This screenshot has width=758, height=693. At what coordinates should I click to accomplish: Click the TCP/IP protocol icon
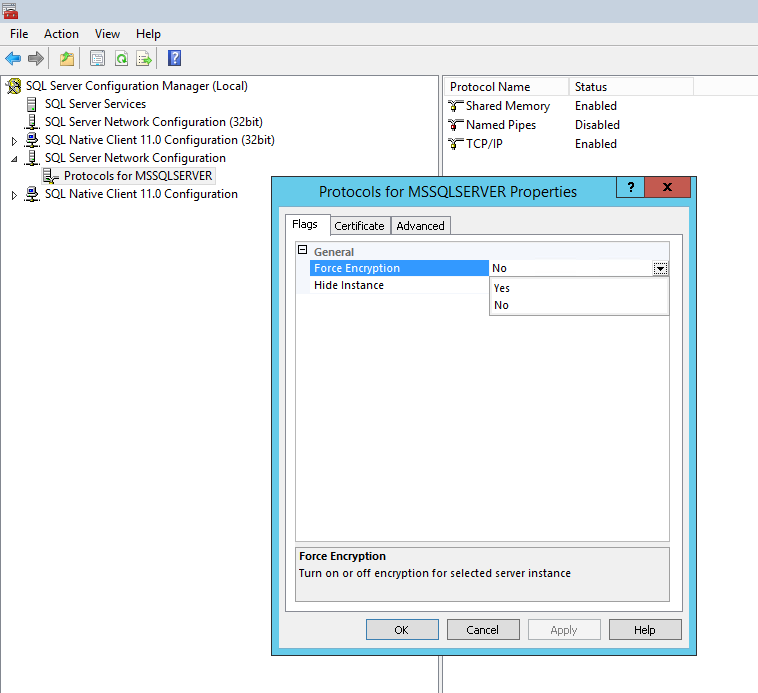click(456, 144)
